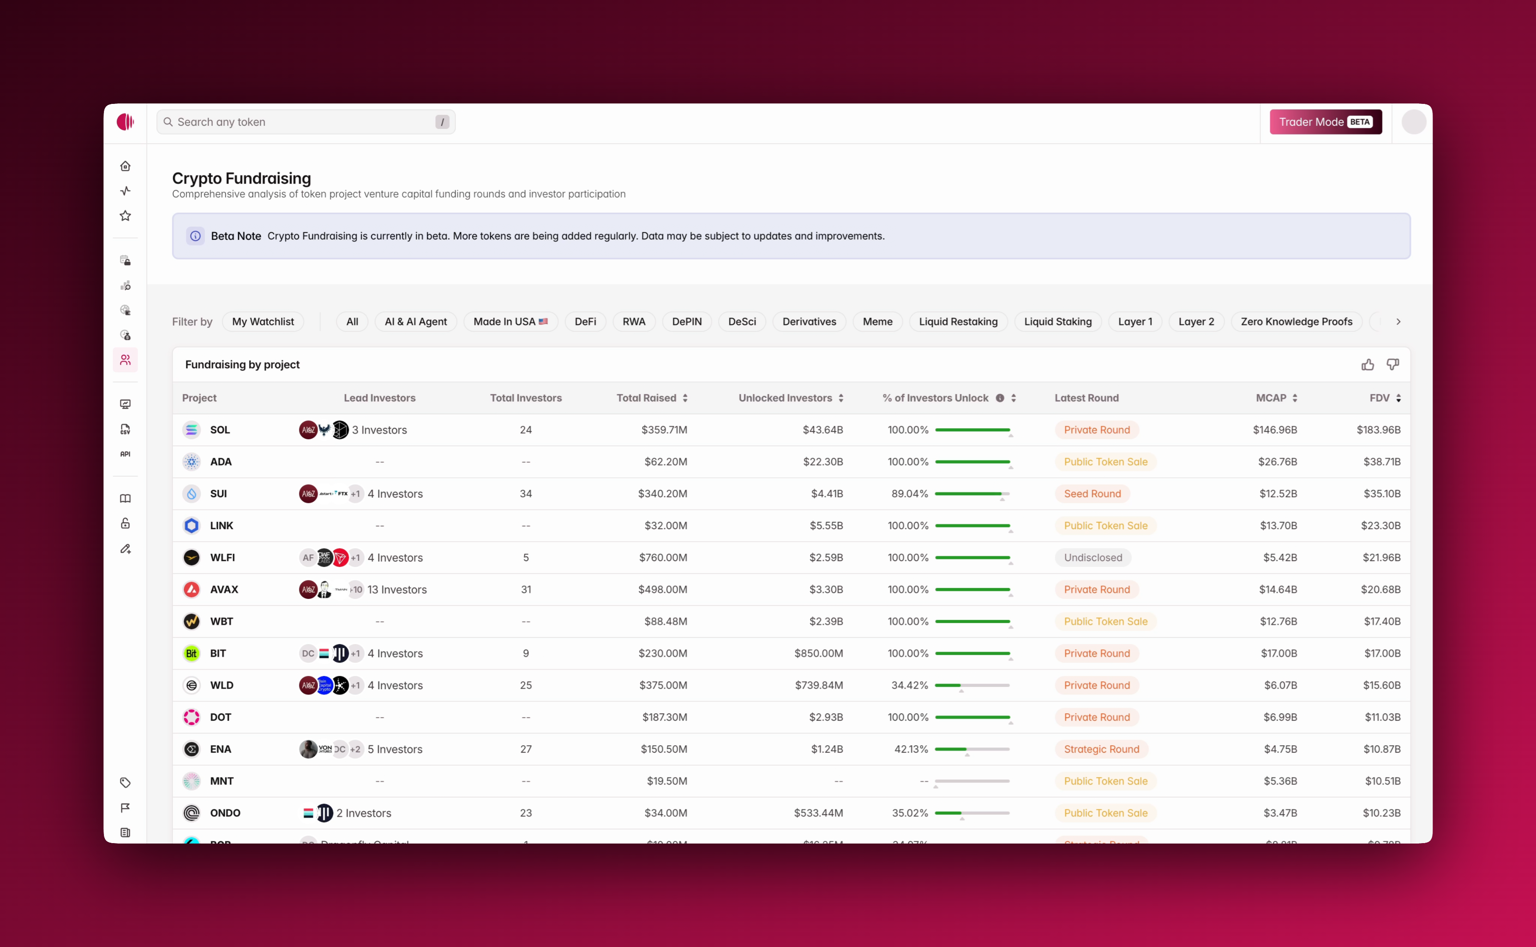This screenshot has height=947, width=1536.
Task: Open the SOL project row name
Action: (x=220, y=430)
